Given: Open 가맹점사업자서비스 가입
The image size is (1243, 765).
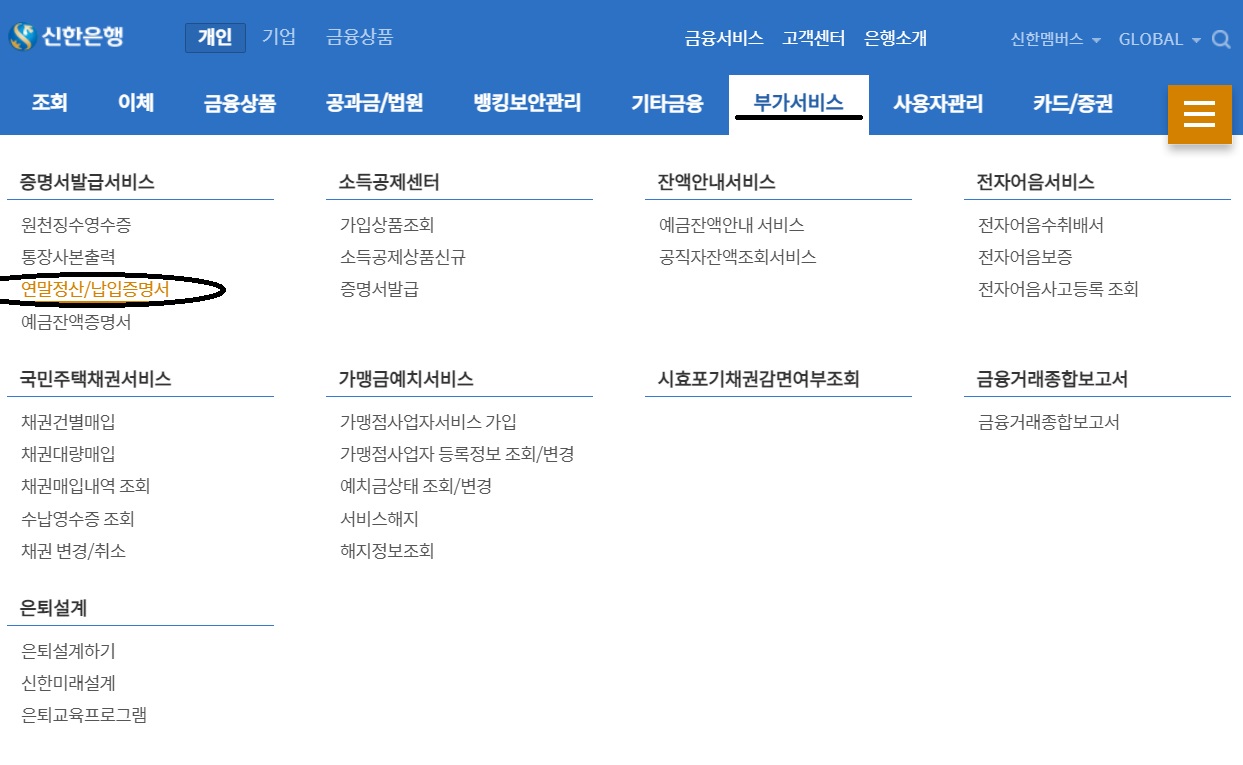Looking at the screenshot, I should tap(429, 422).
